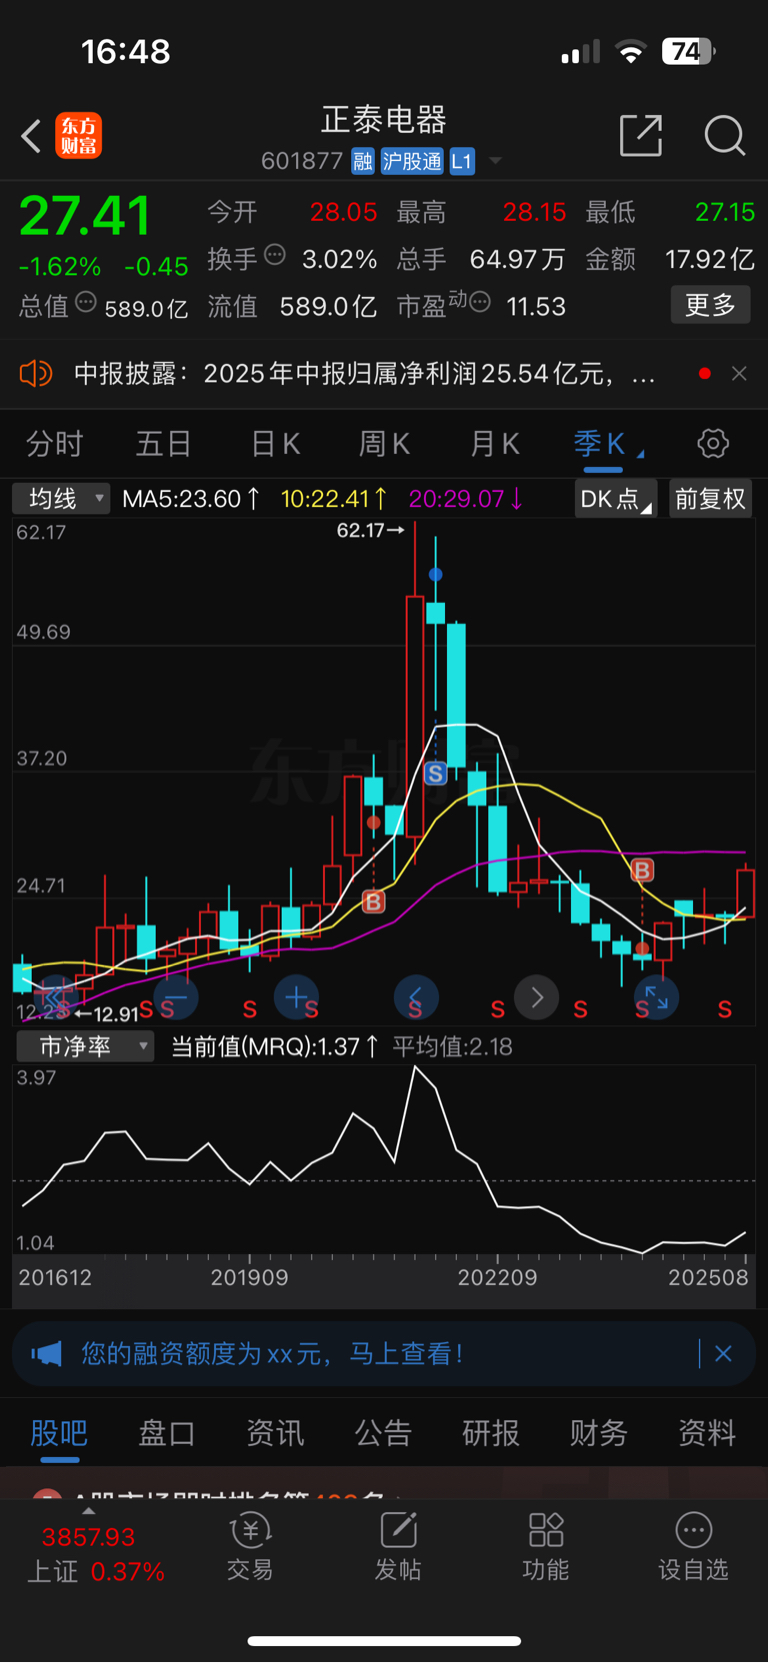This screenshot has height=1663, width=768.
Task: Tap the 62.17 high price label
Action: pyautogui.click(x=370, y=530)
